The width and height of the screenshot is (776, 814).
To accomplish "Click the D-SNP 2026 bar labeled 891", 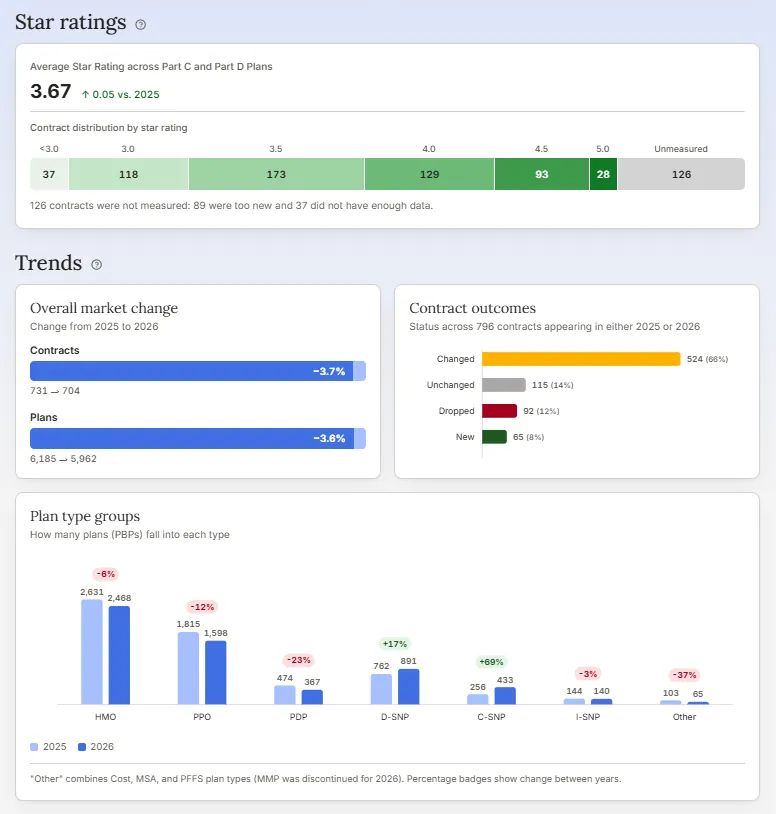I will 409,687.
